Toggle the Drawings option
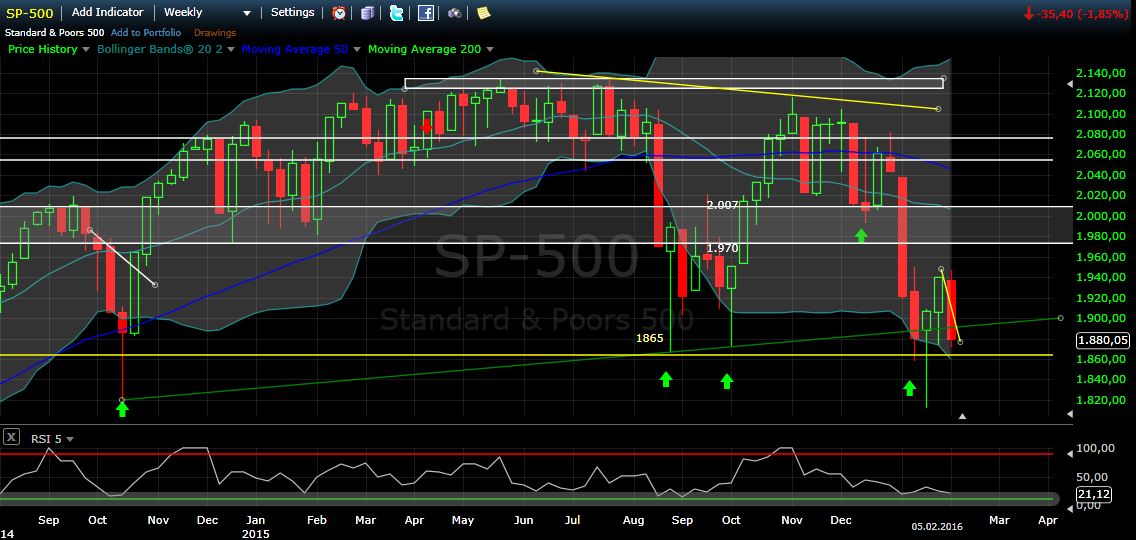Viewport: 1136px width, 540px height. click(x=215, y=33)
